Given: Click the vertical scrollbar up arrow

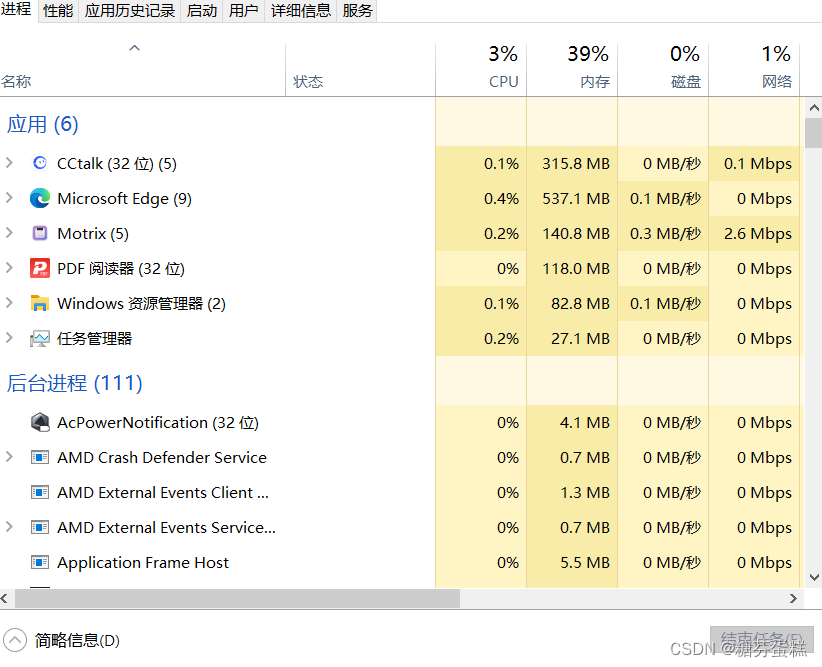Looking at the screenshot, I should click(x=814, y=108).
